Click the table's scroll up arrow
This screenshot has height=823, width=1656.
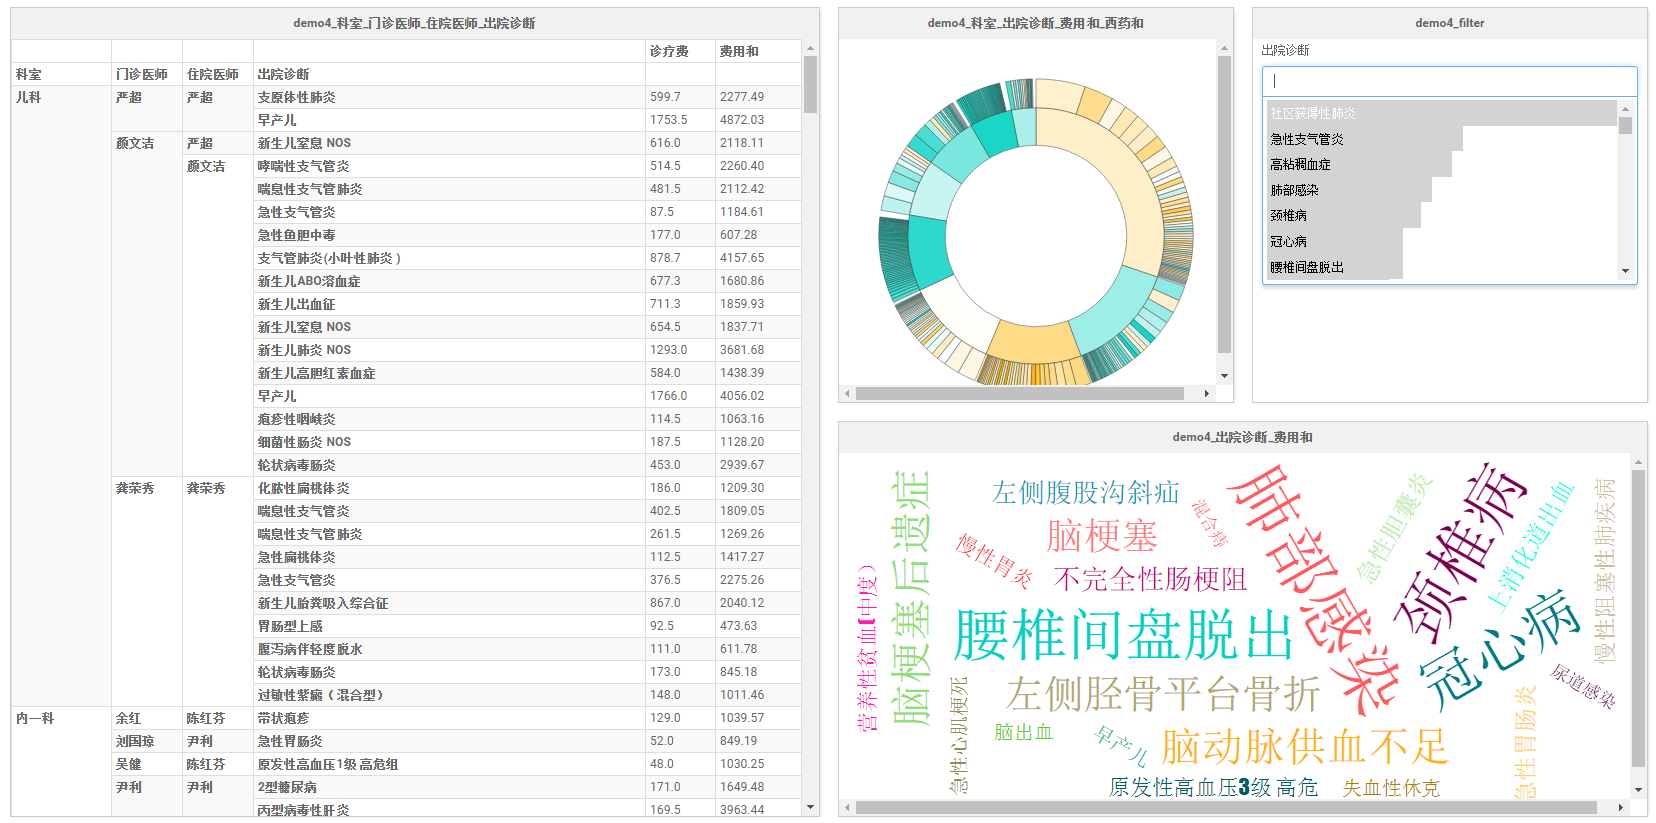810,48
